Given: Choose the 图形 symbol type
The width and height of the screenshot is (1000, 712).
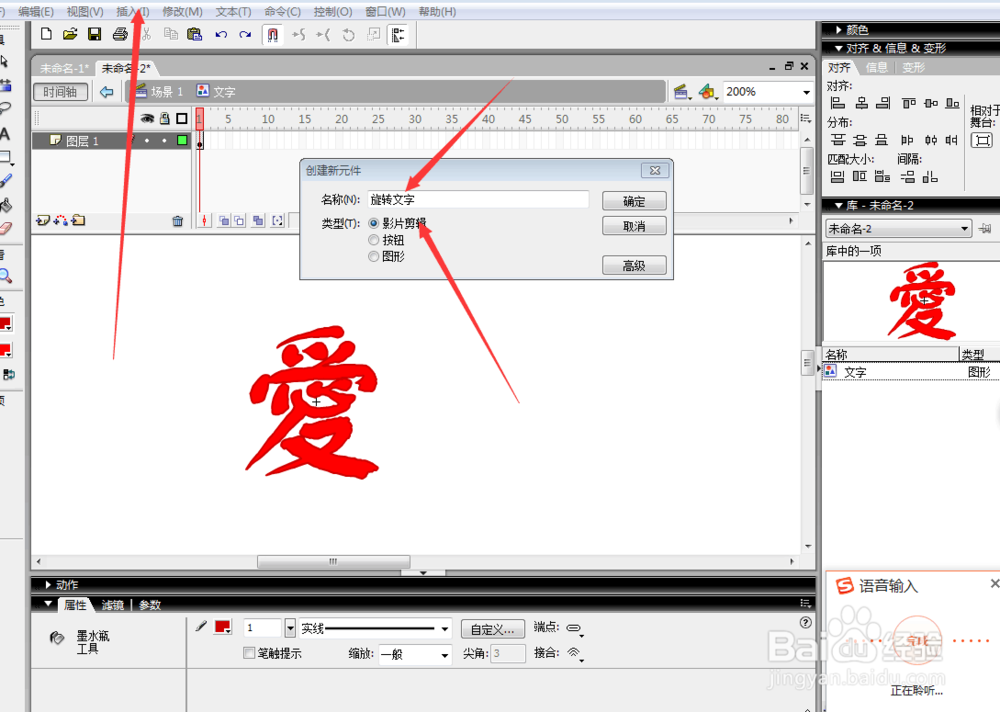Looking at the screenshot, I should tap(373, 256).
